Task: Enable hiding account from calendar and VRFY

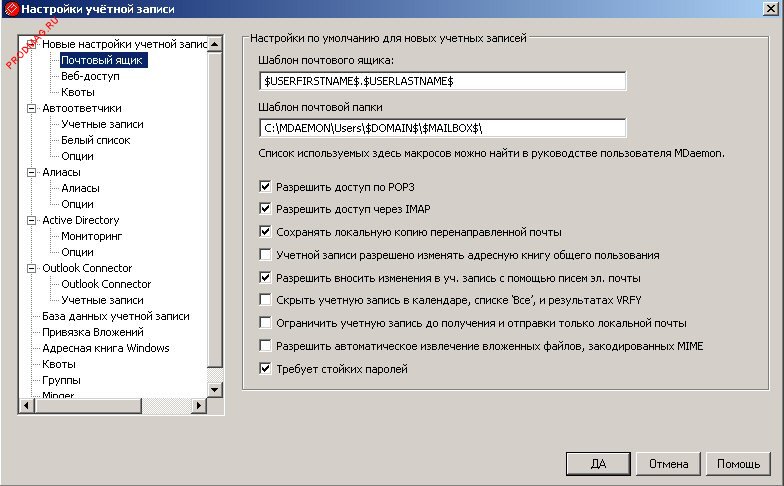Action: pyautogui.click(x=265, y=300)
